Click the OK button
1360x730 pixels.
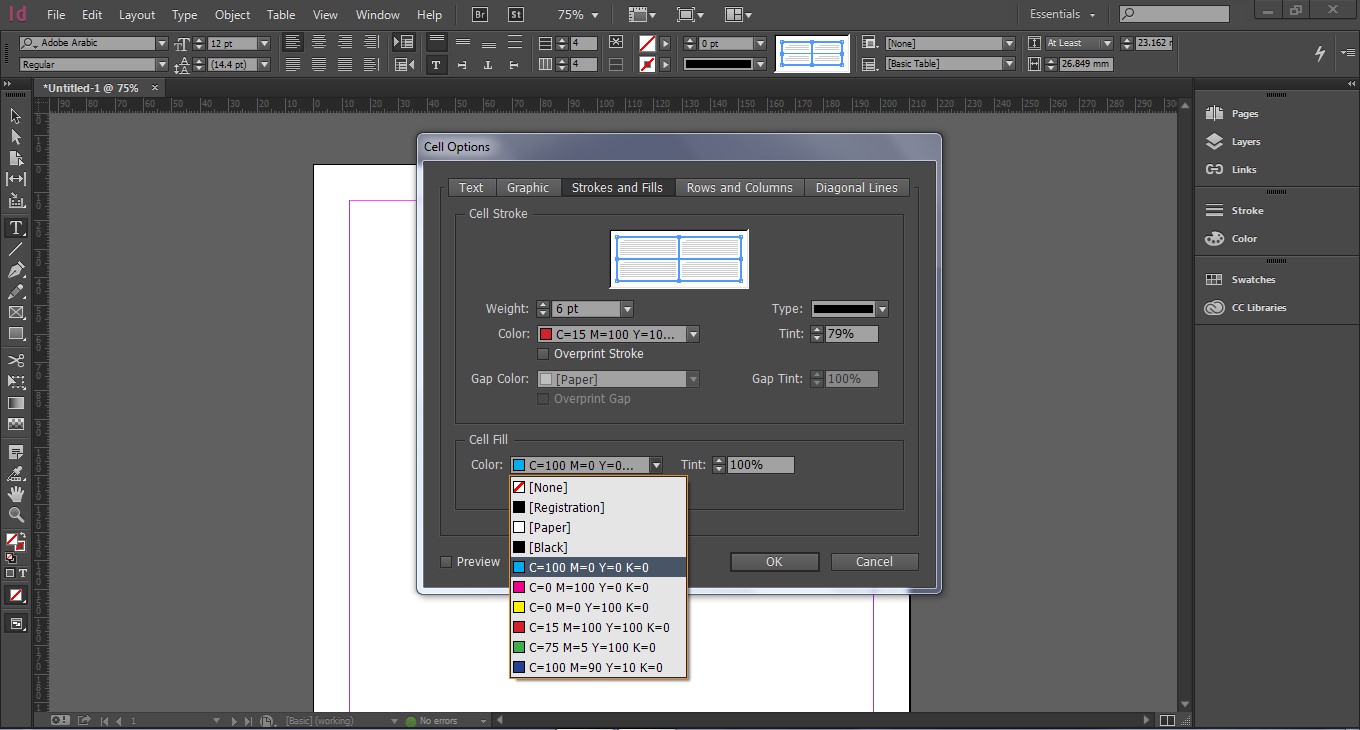774,562
